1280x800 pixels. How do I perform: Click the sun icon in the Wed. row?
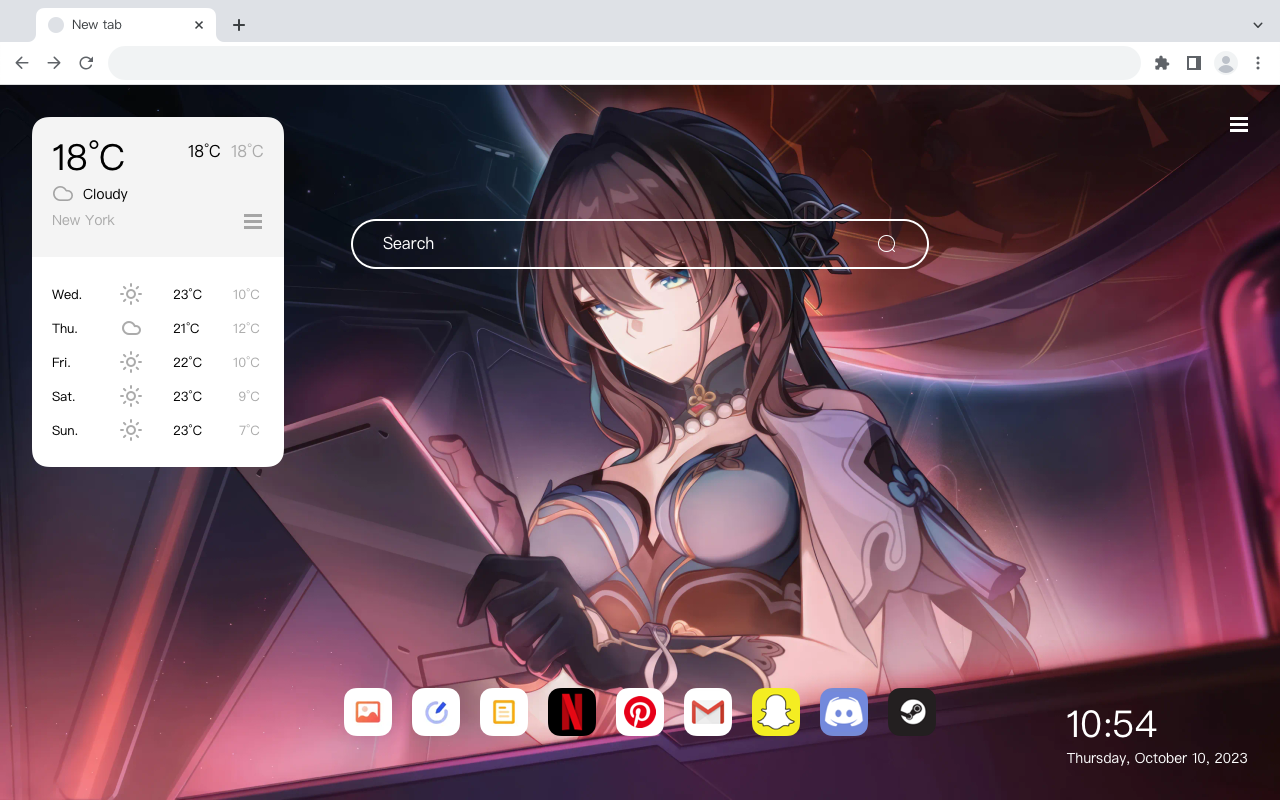pos(131,294)
